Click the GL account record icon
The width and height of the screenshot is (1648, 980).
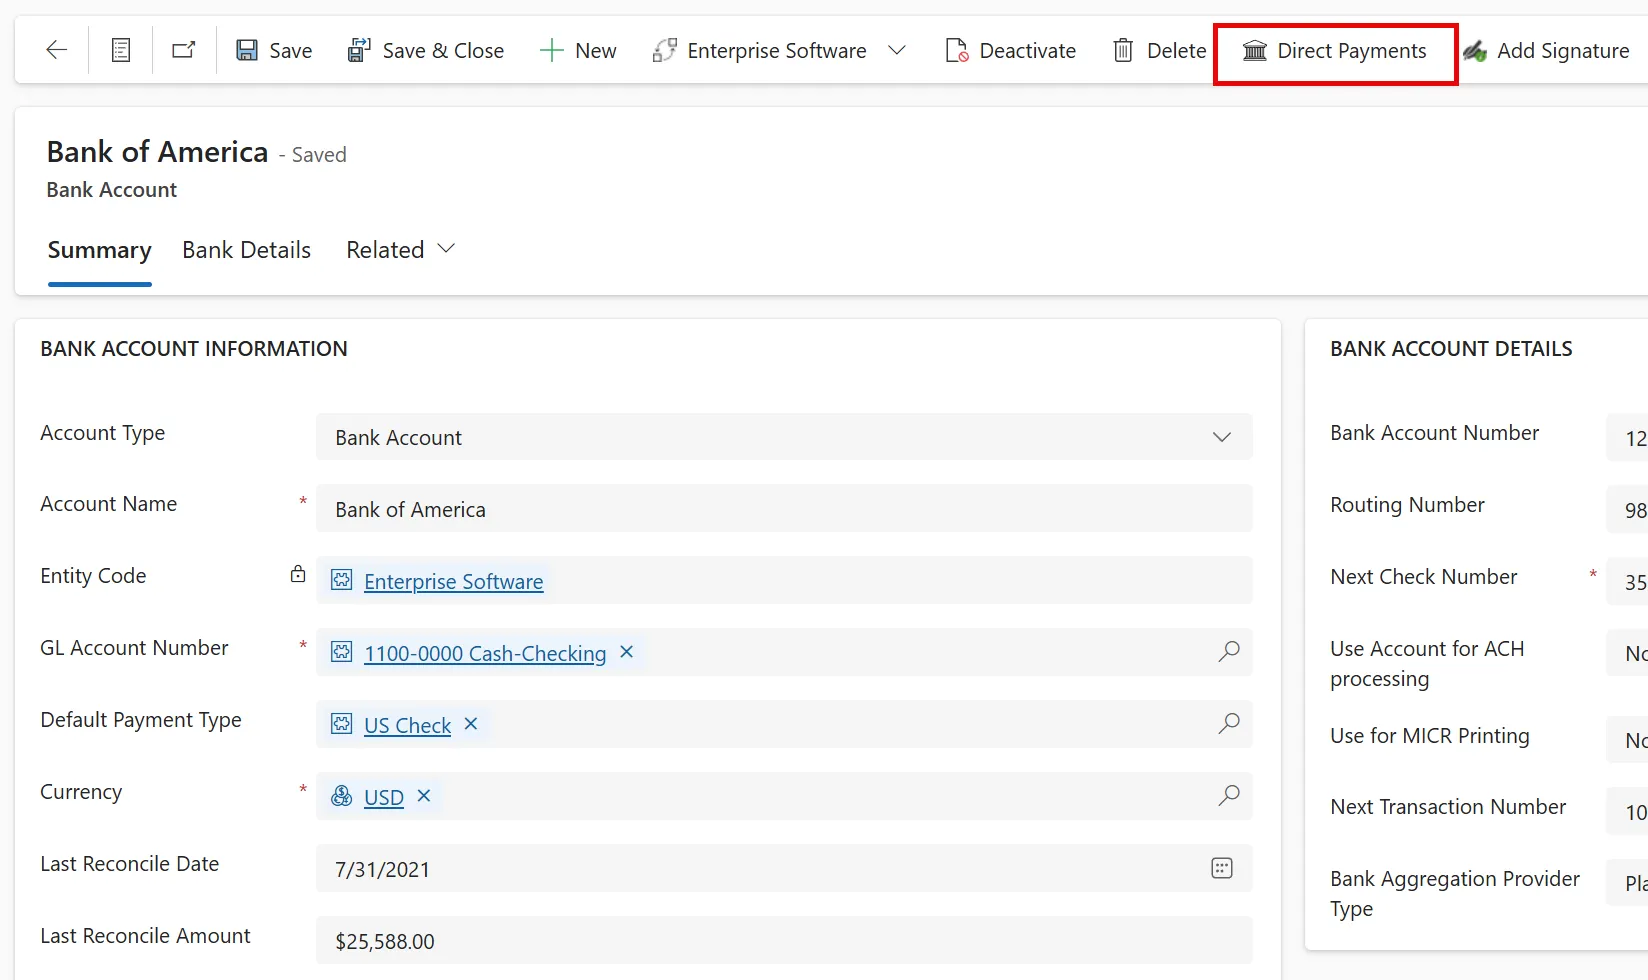click(x=342, y=652)
